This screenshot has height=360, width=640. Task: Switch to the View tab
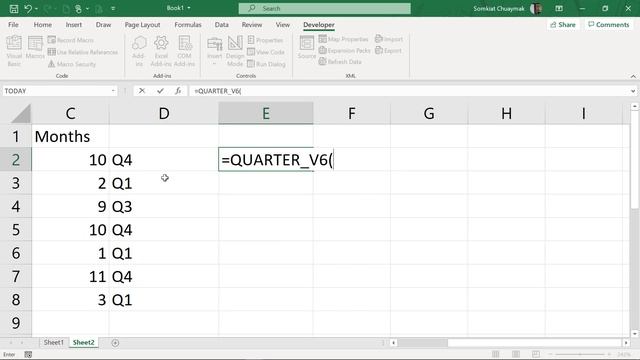click(282, 25)
